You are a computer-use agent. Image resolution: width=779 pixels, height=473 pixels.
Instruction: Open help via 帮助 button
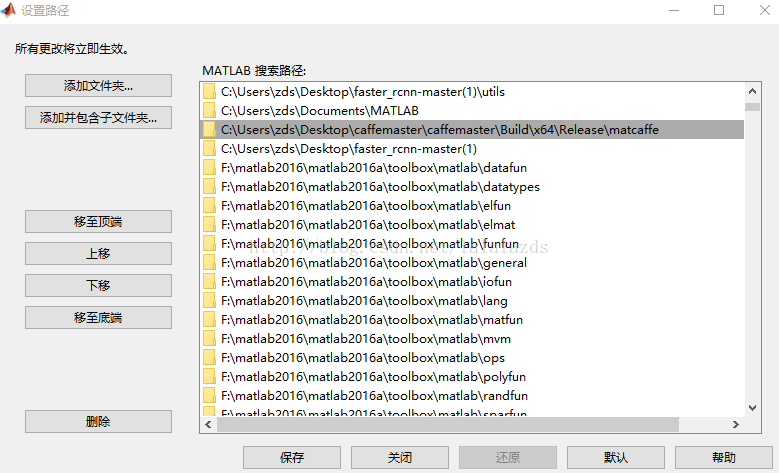[x=724, y=457]
